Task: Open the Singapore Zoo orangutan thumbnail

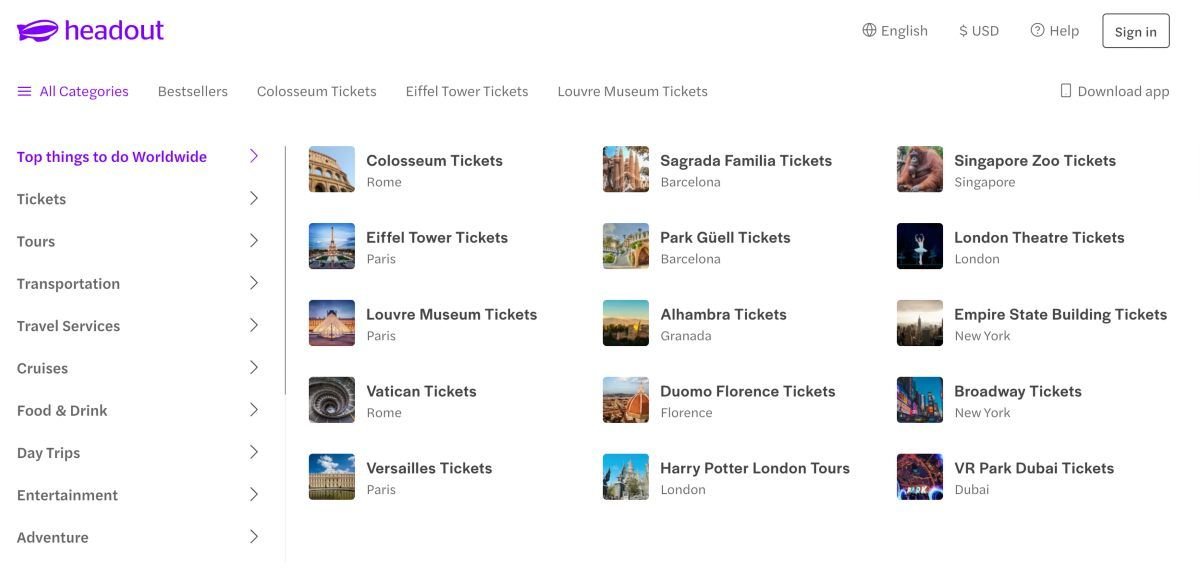Action: click(x=920, y=170)
